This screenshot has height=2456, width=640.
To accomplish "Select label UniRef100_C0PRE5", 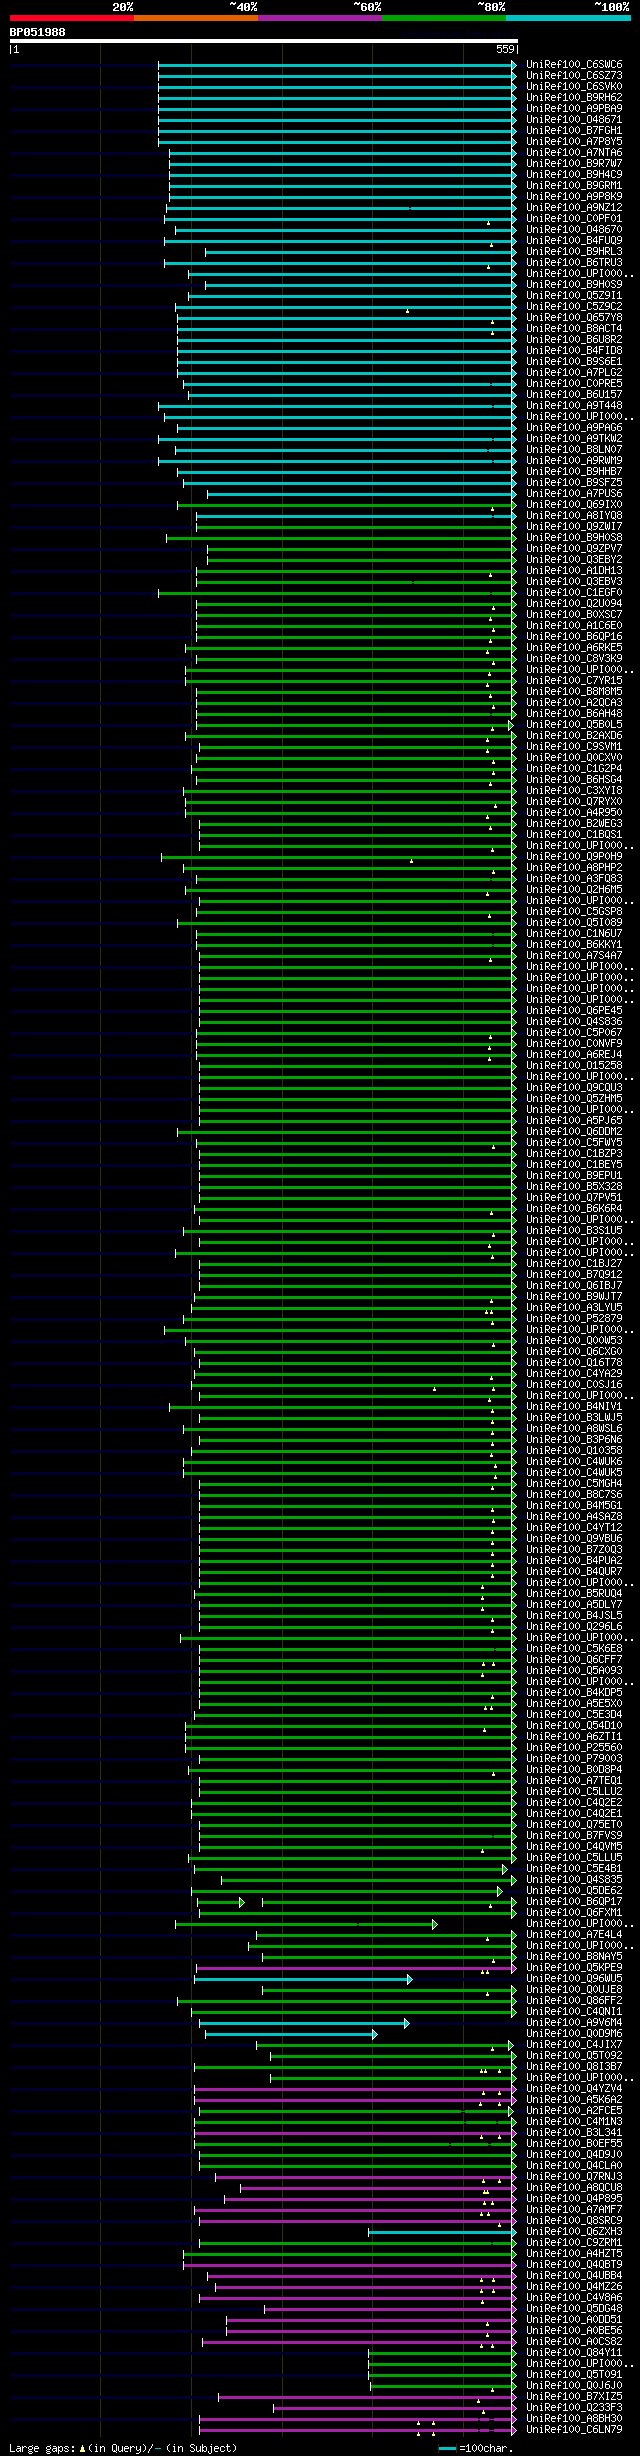I will (574, 384).
